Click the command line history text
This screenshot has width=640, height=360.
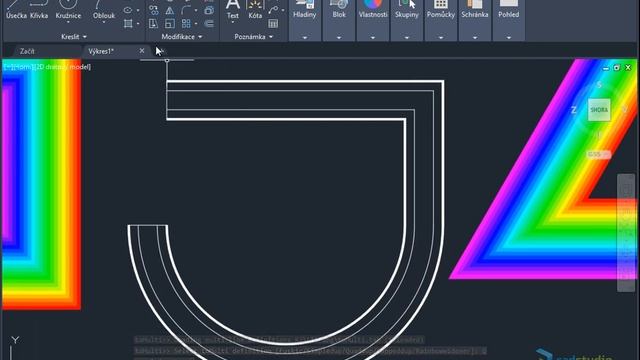tap(310, 346)
